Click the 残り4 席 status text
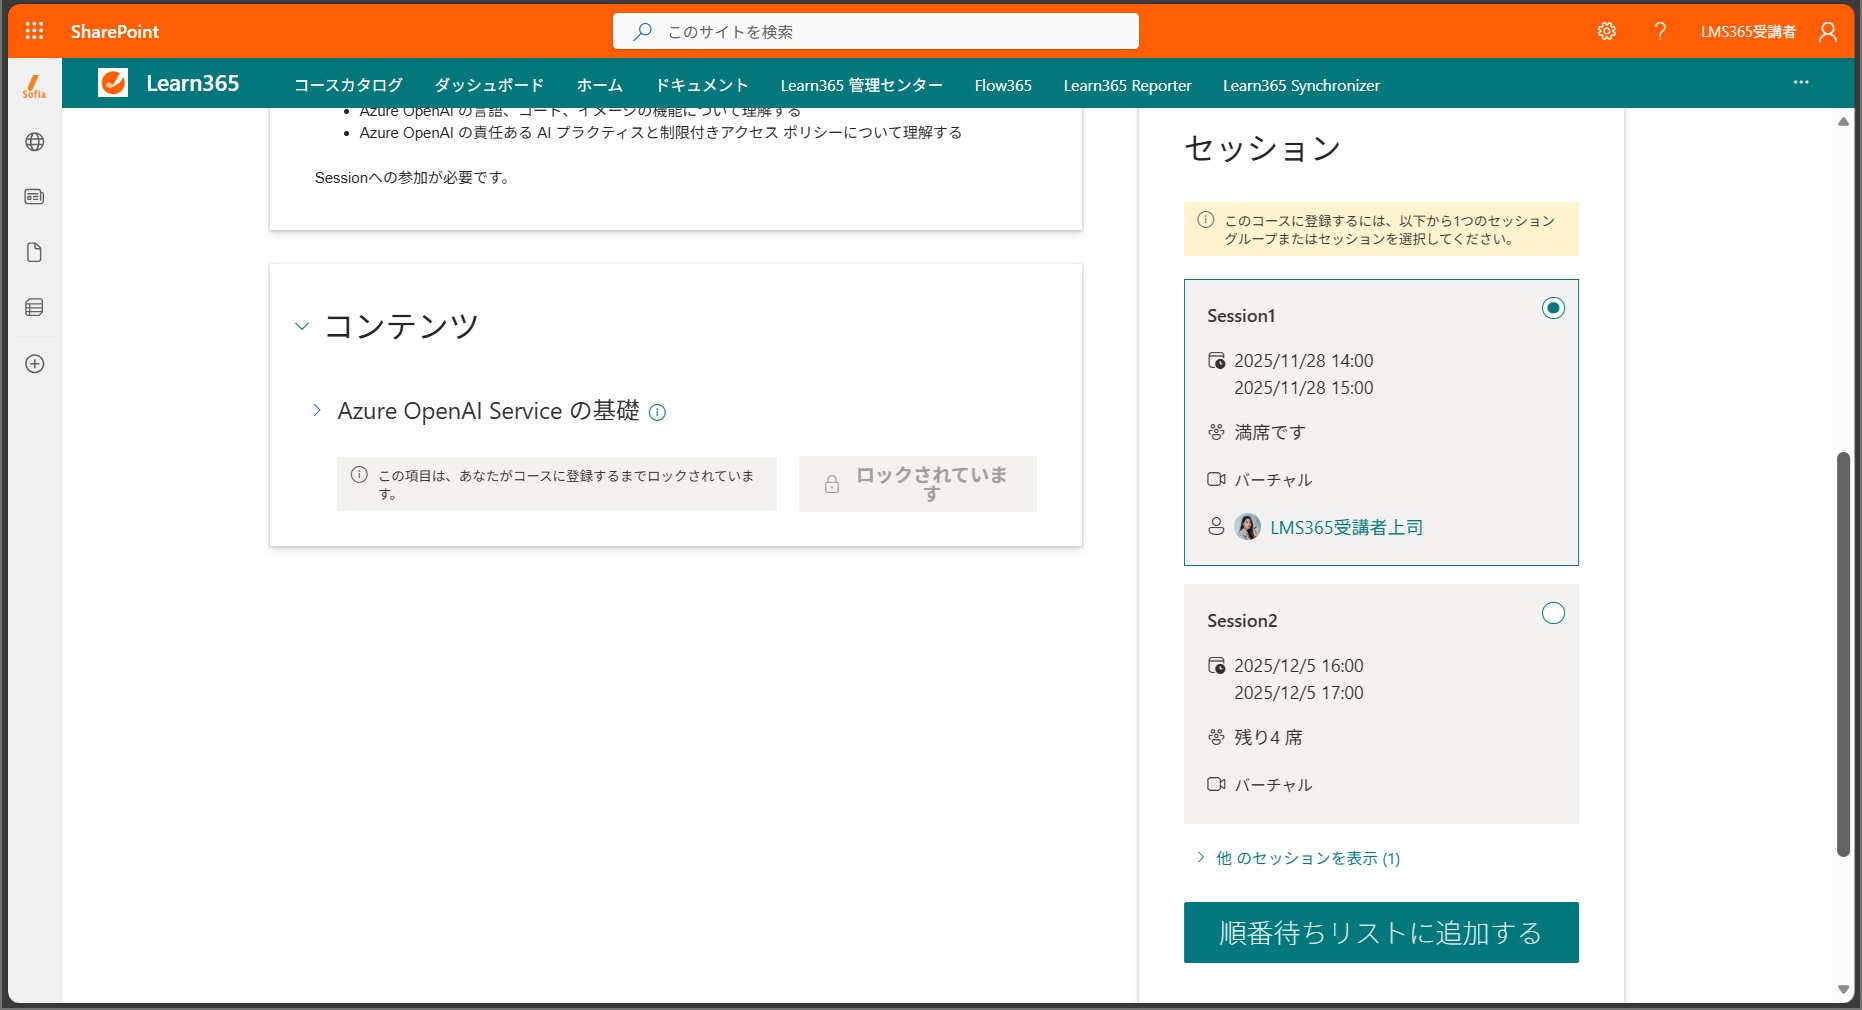The width and height of the screenshot is (1862, 1010). [x=1268, y=737]
